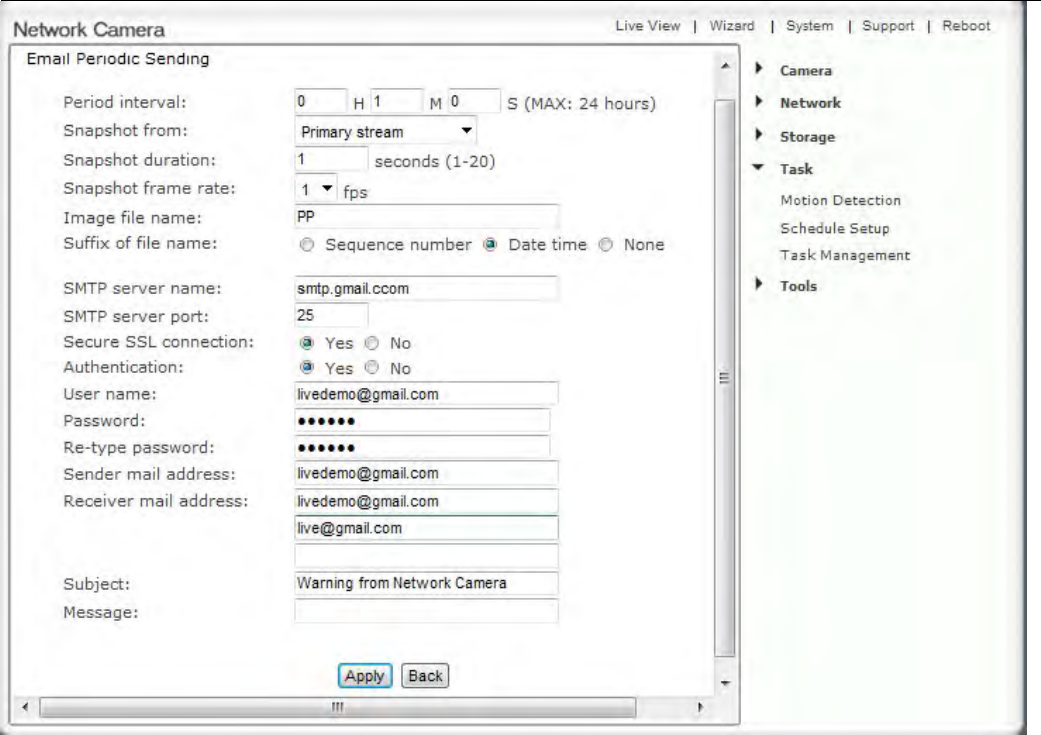Screen dimensions: 1041x735
Task: Collapse the Task menu arrow
Action: (758, 167)
